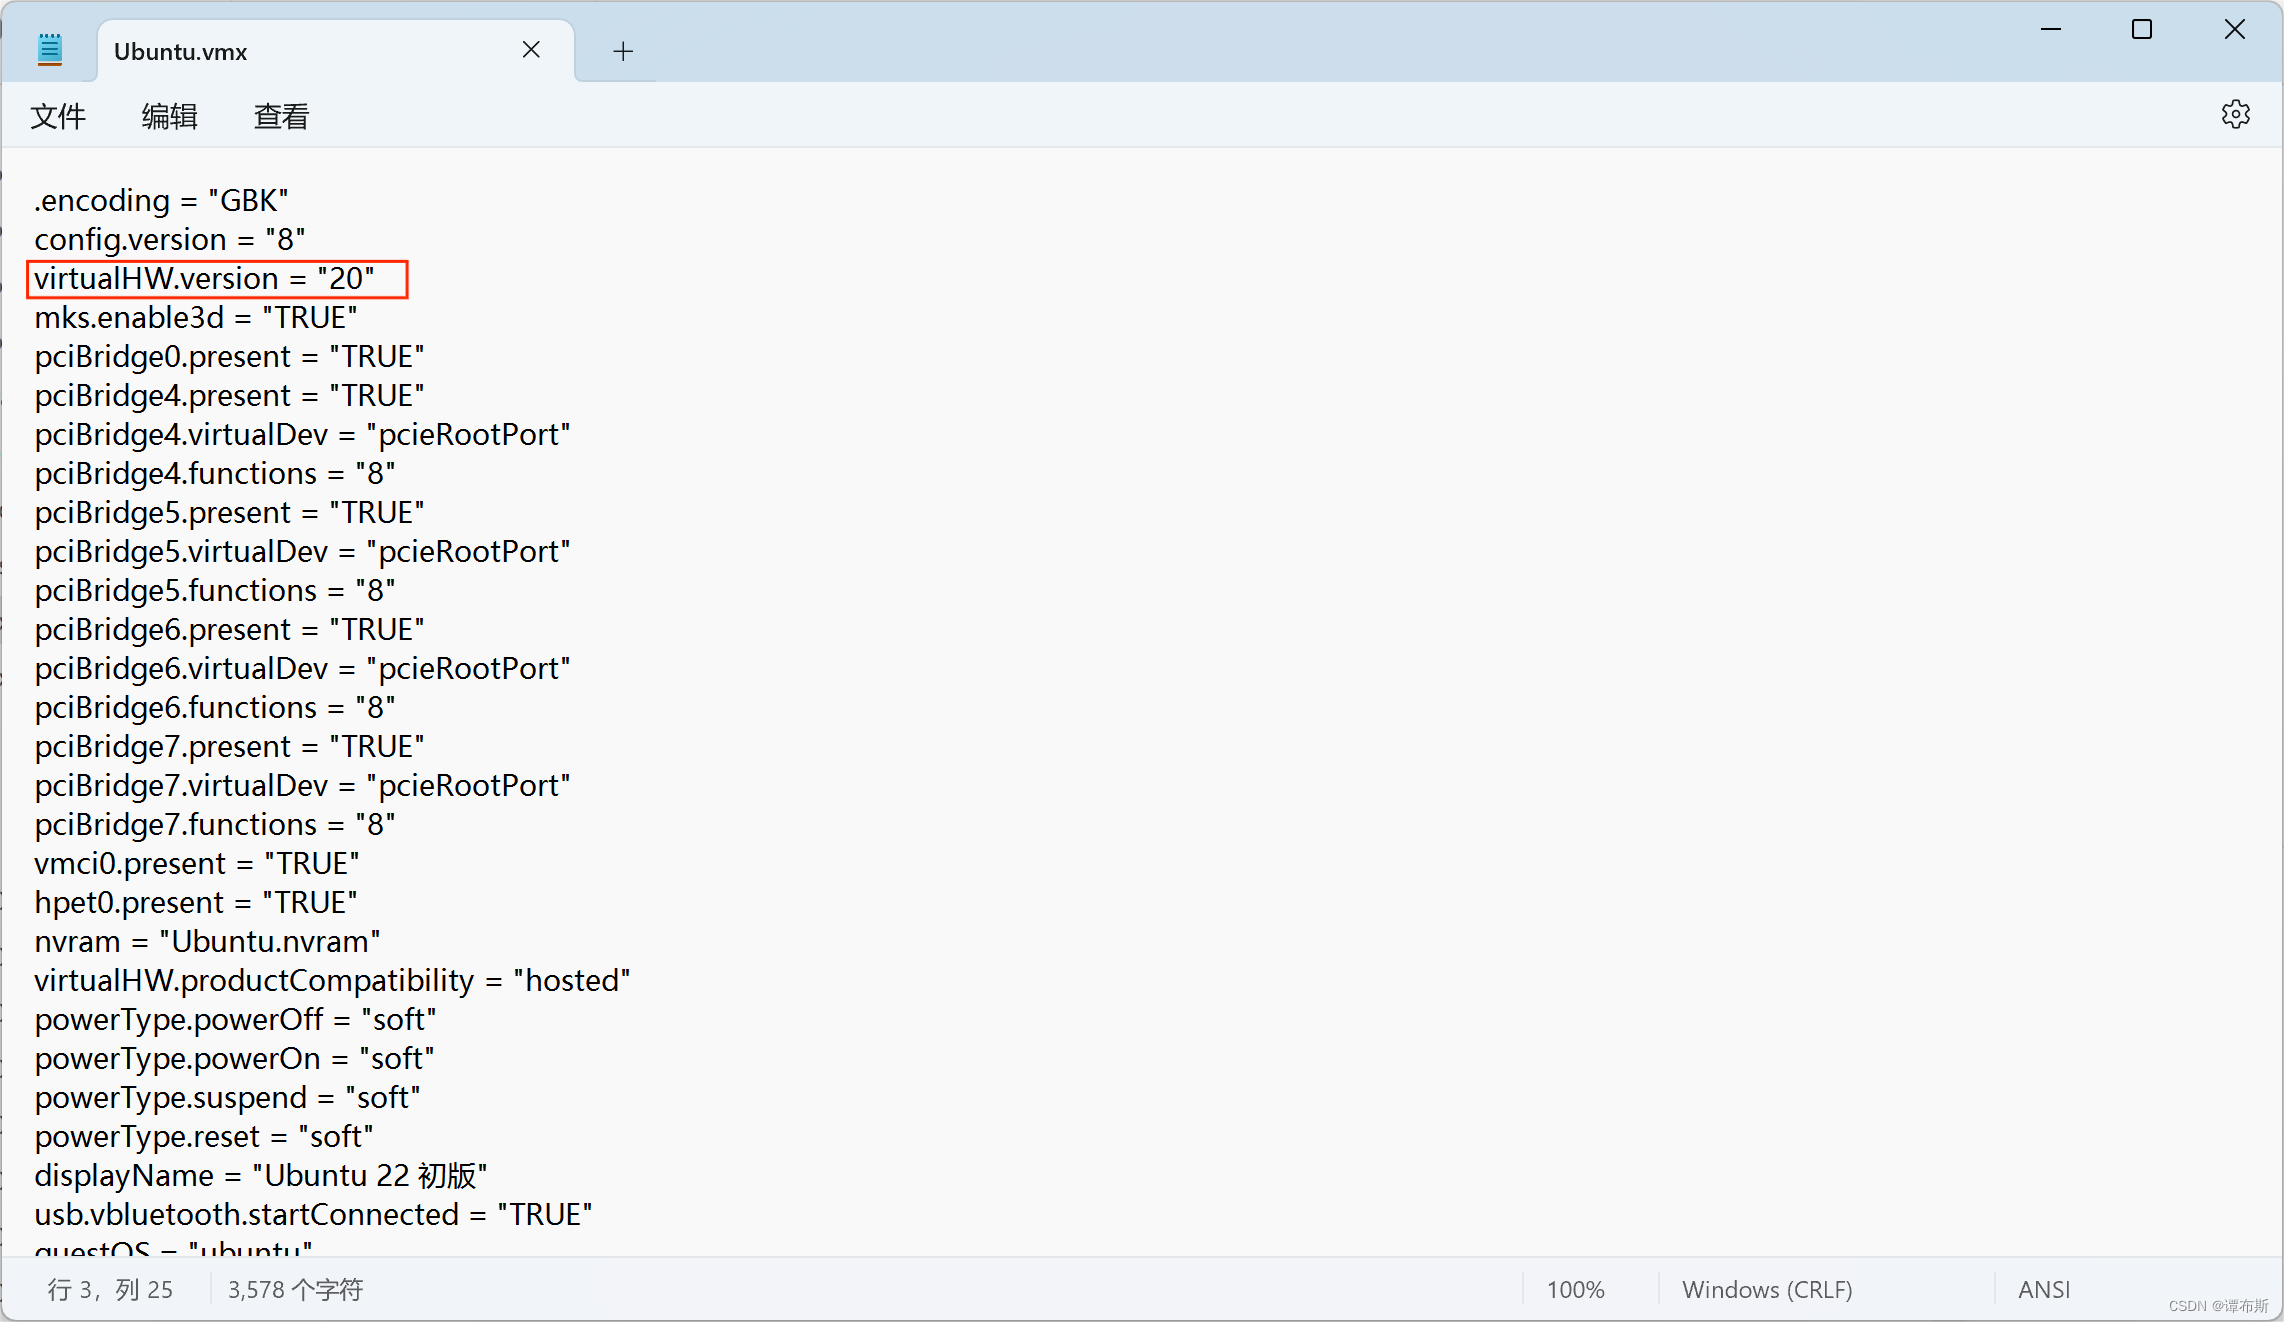Click the 3,578 character count status
This screenshot has height=1322, width=2284.
tap(295, 1290)
